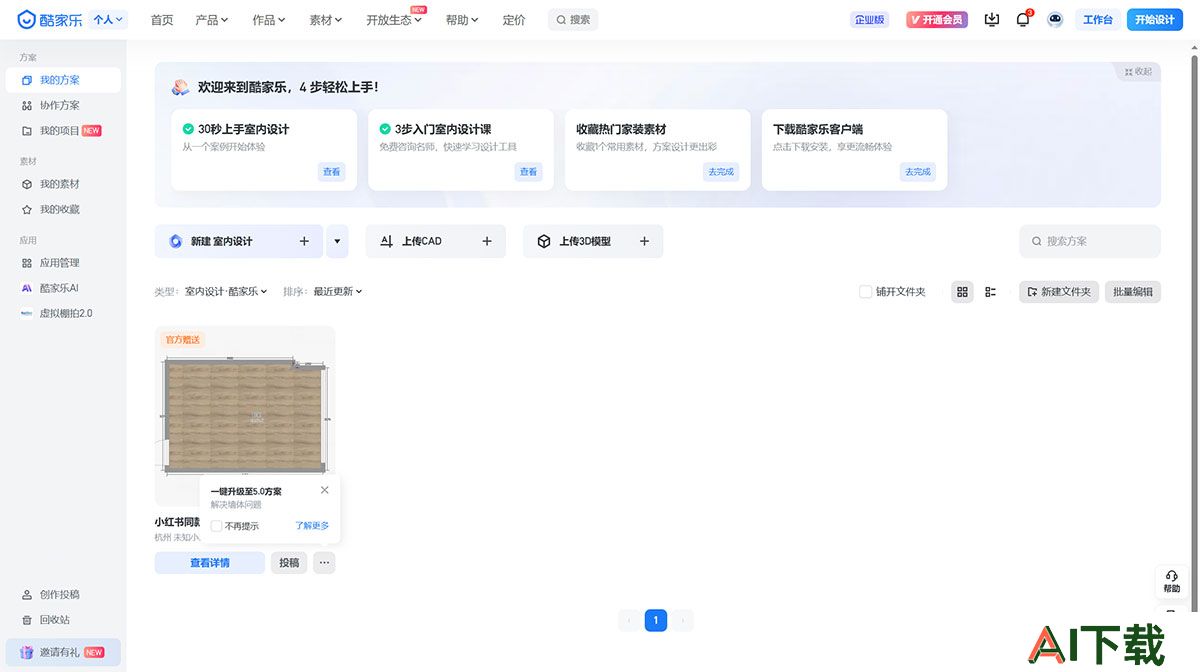Open 应用管理 in sidebar
Screen dimensions: 1200x672
pos(63,263)
